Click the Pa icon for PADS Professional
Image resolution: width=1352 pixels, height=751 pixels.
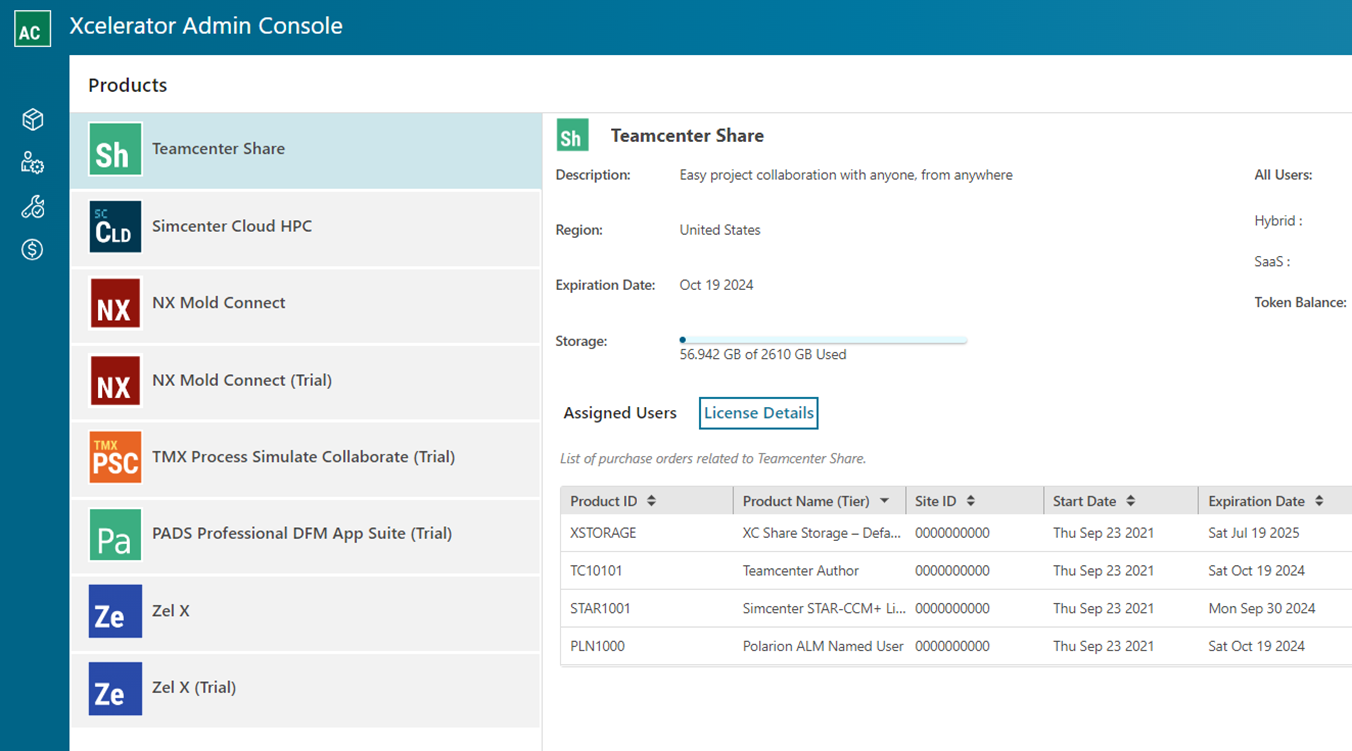tap(114, 535)
